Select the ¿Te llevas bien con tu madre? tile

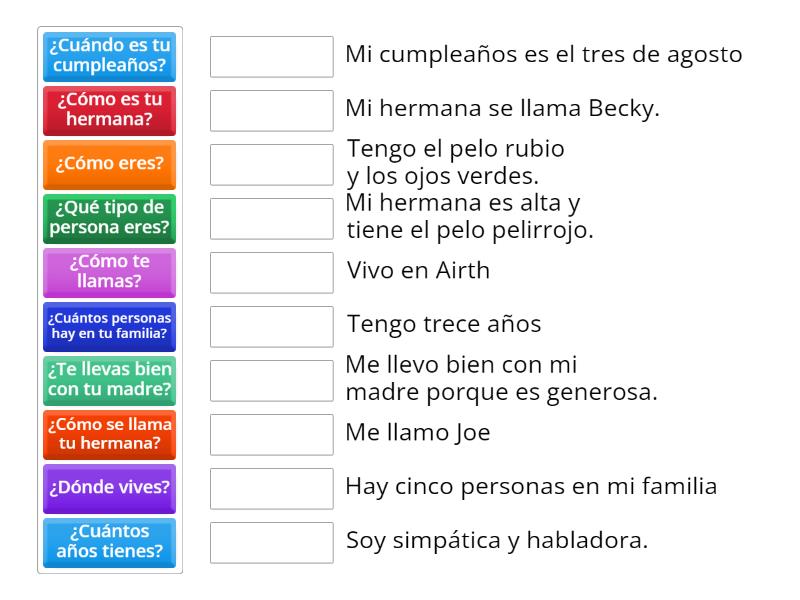tap(109, 381)
